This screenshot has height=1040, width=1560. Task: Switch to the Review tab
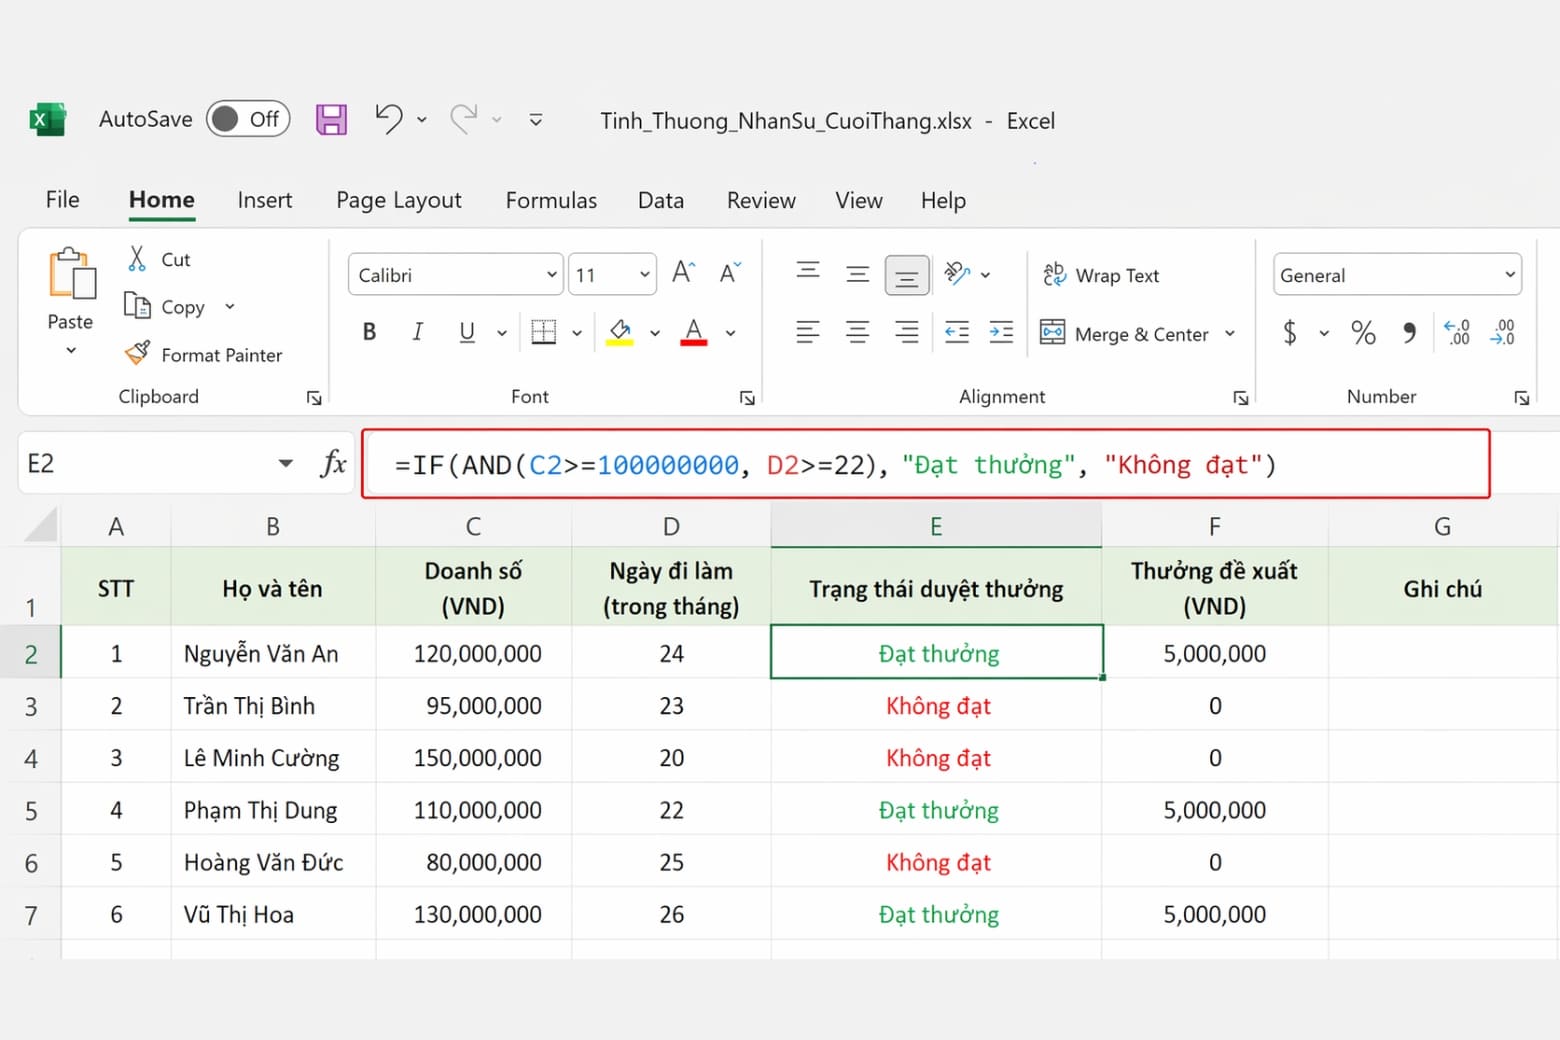[761, 200]
